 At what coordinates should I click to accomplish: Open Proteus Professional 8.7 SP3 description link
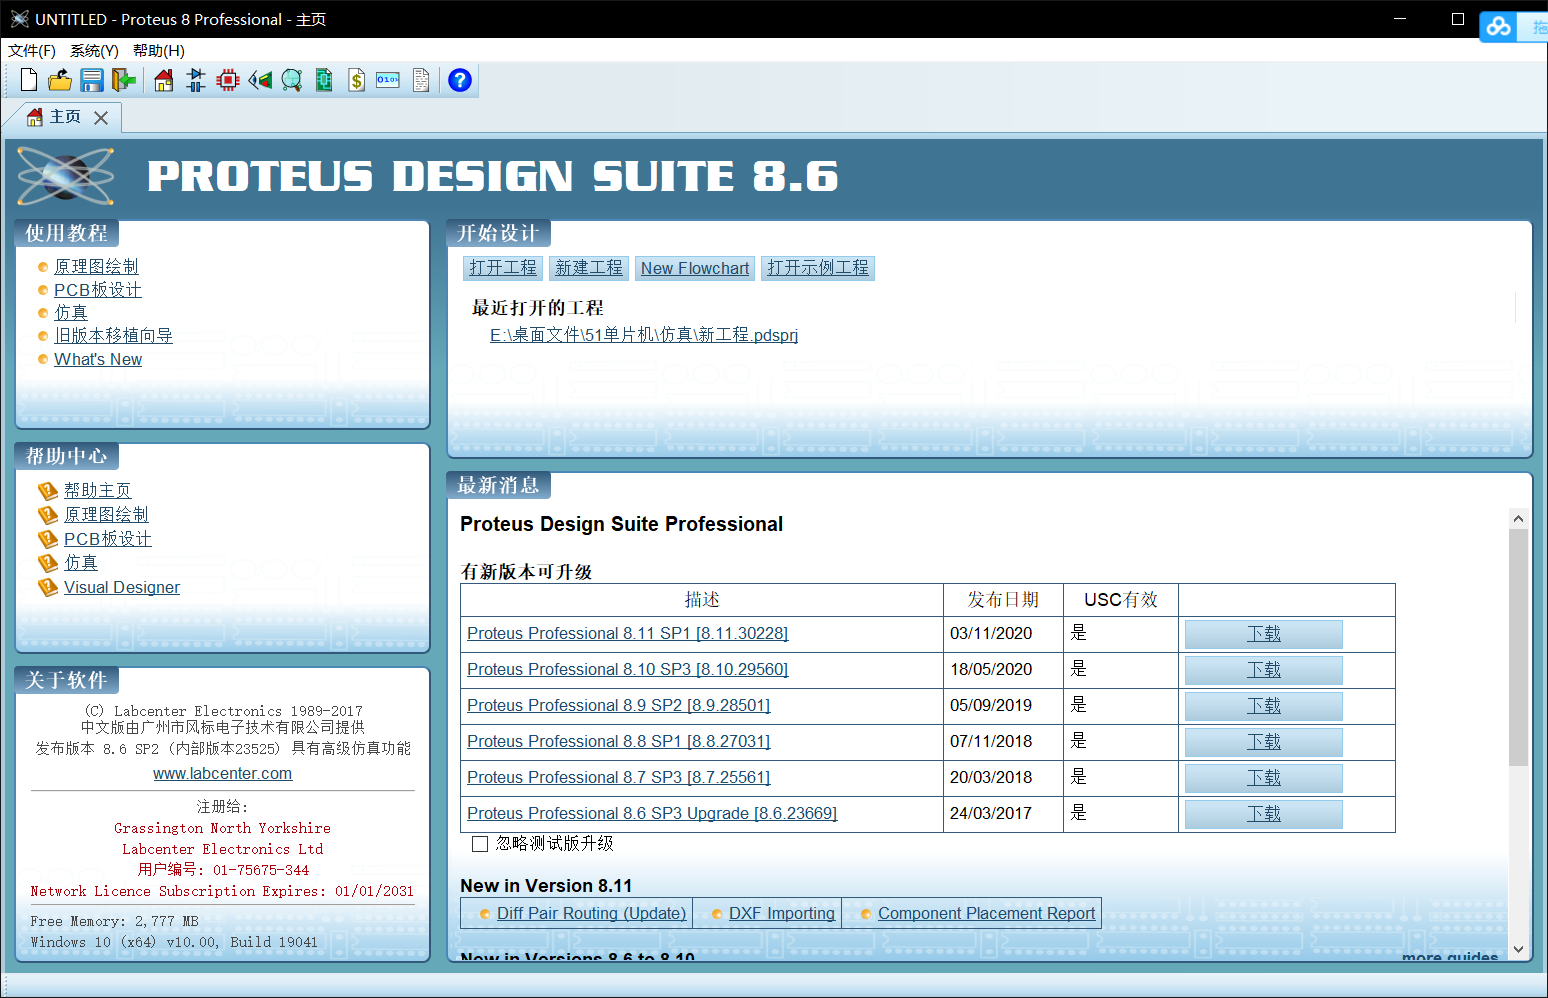[x=618, y=777]
